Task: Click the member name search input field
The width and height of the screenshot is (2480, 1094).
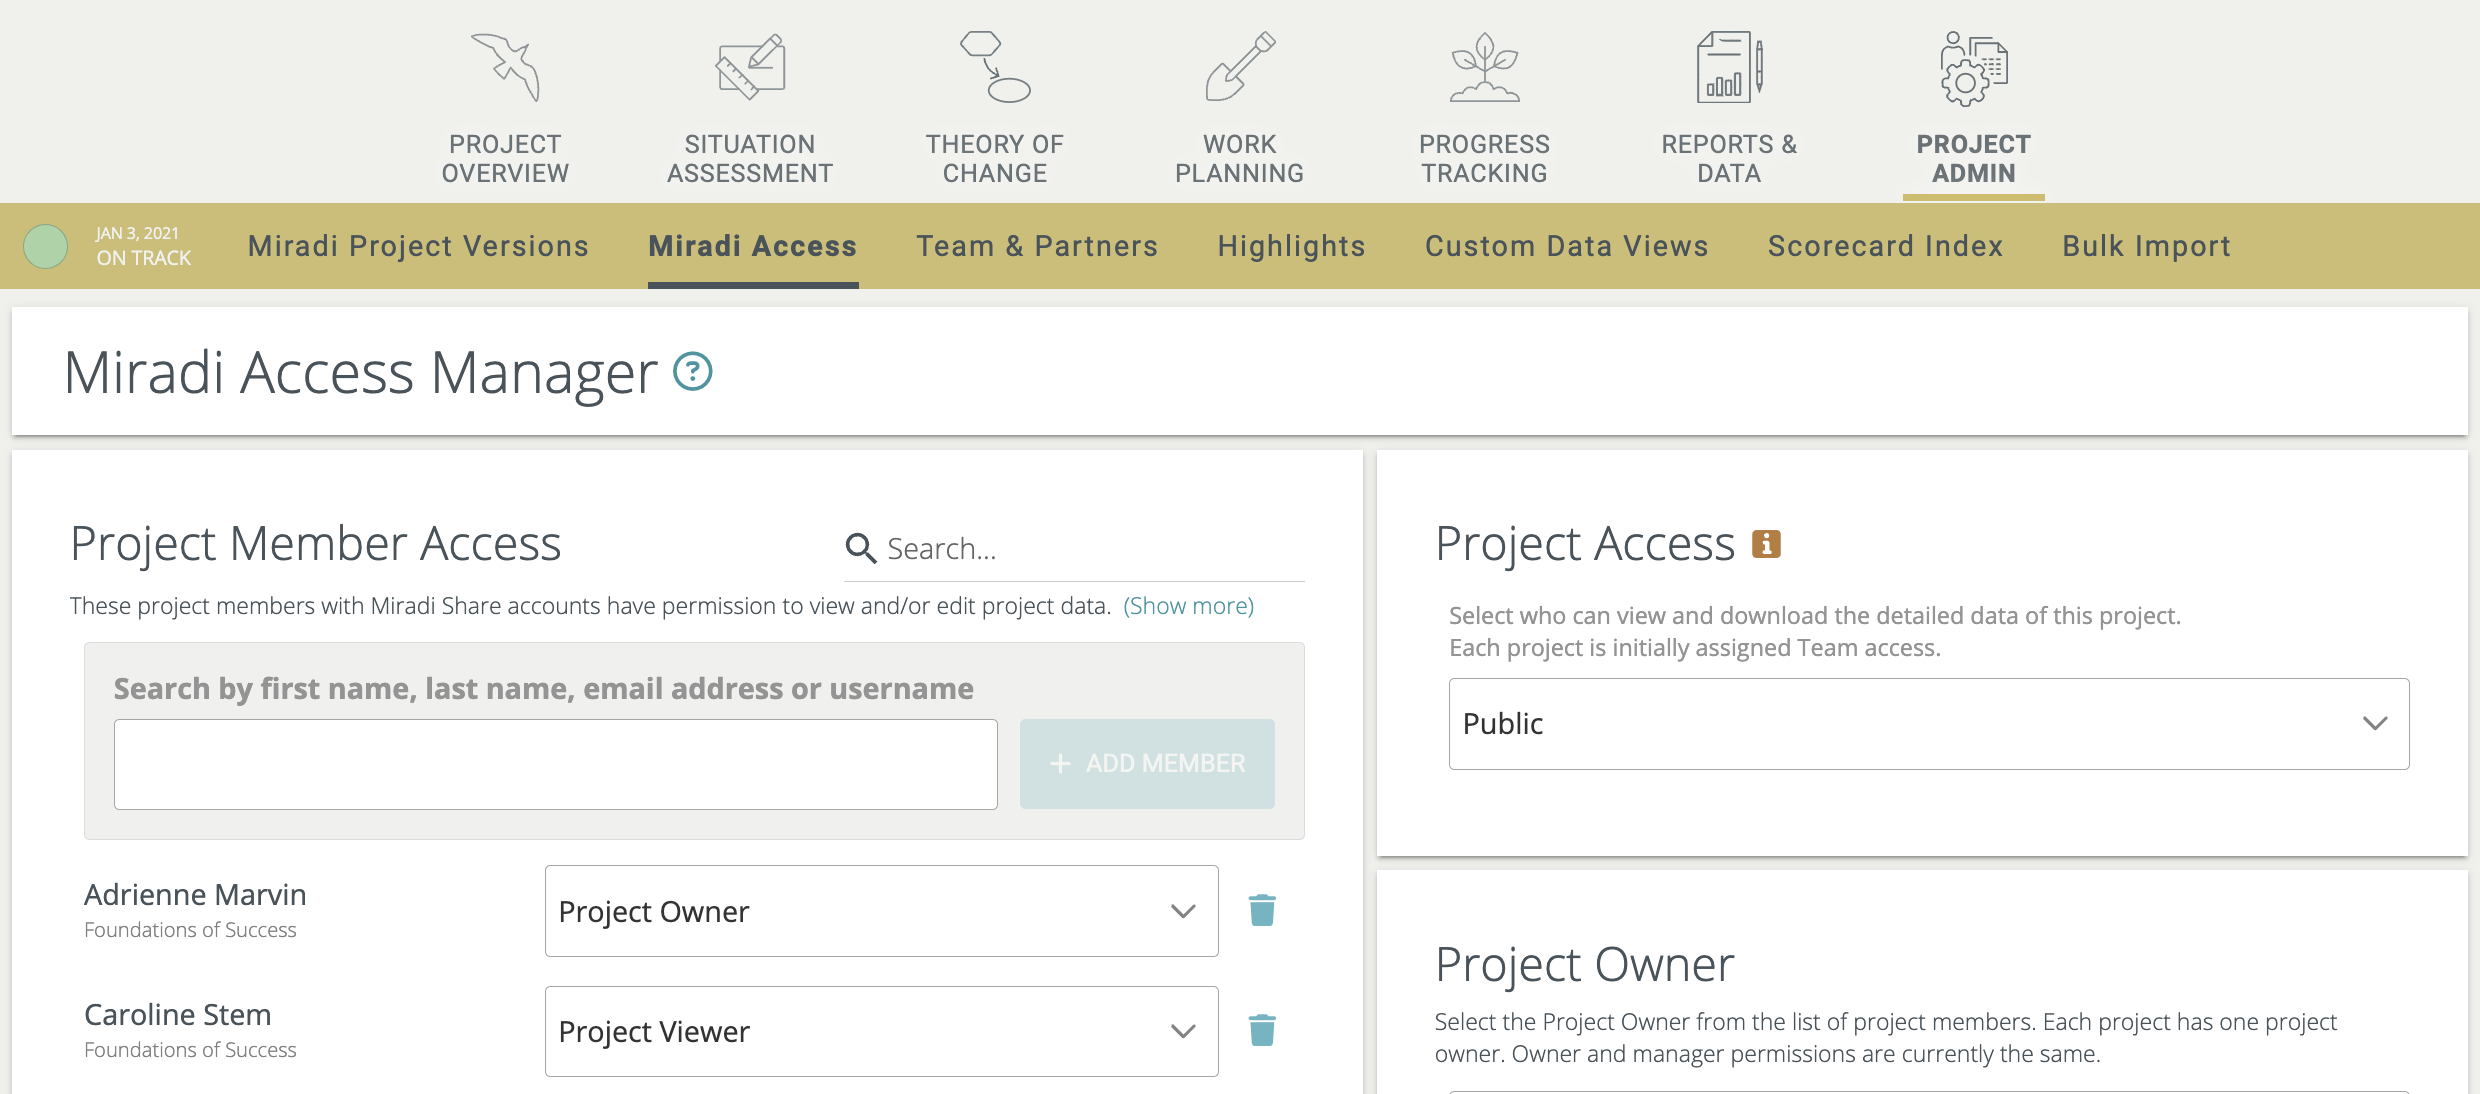Action: point(555,764)
